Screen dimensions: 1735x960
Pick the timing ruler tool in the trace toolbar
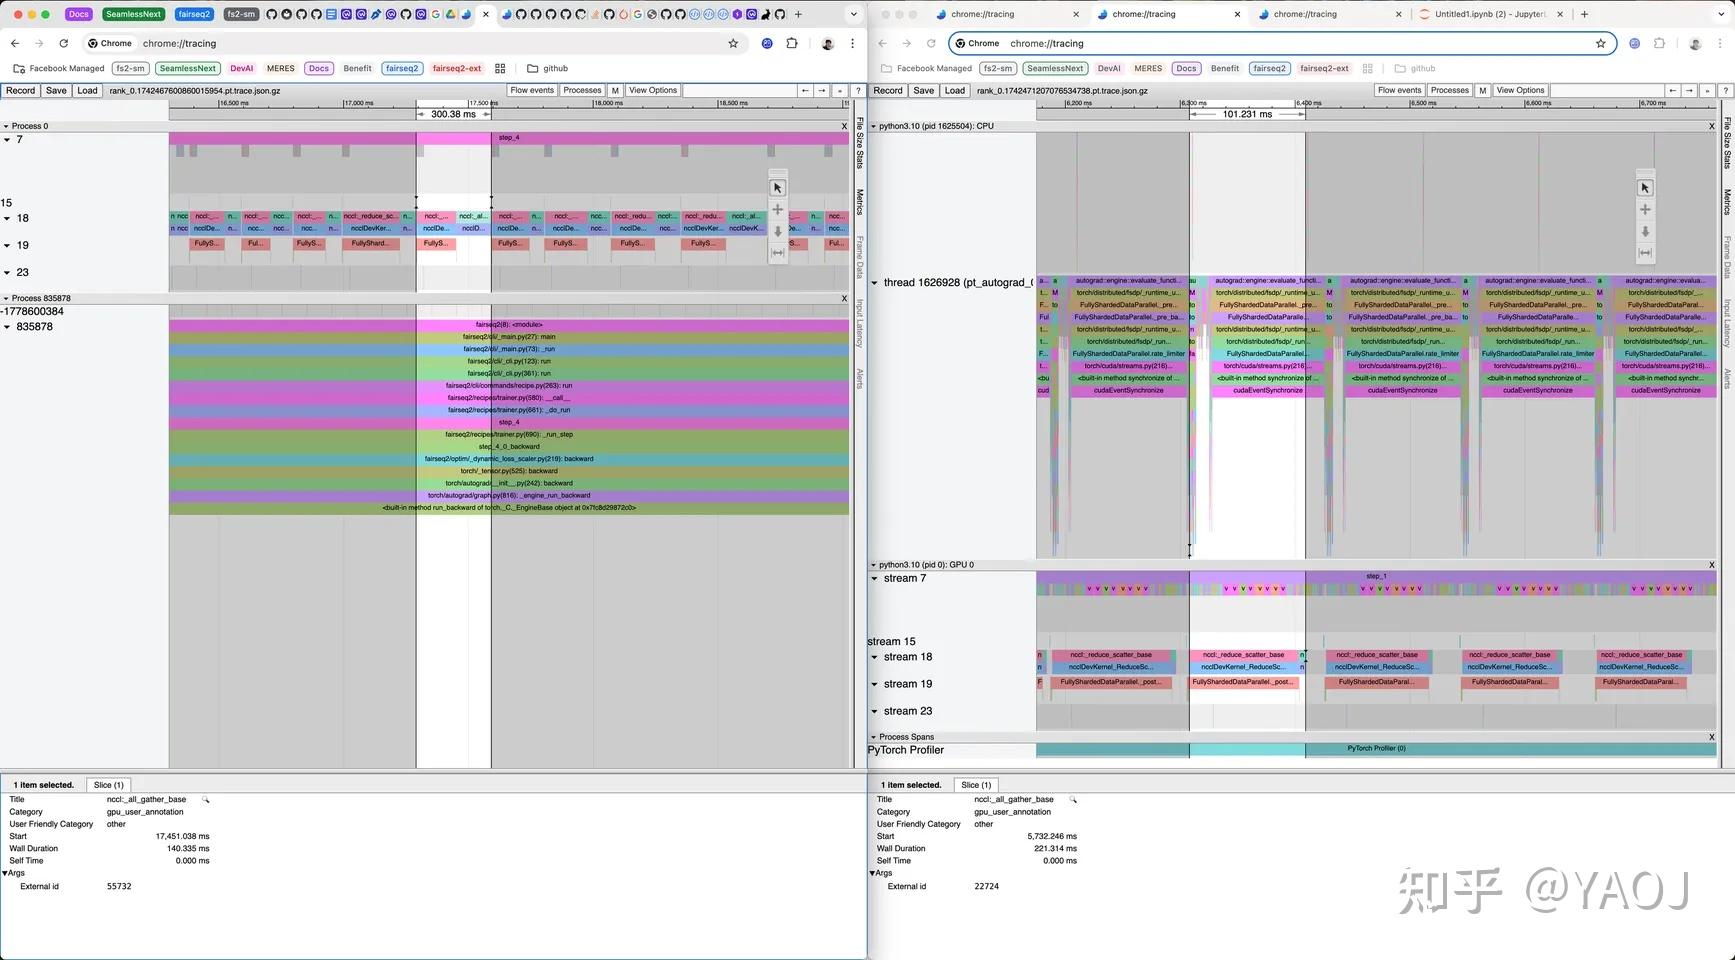tap(777, 252)
